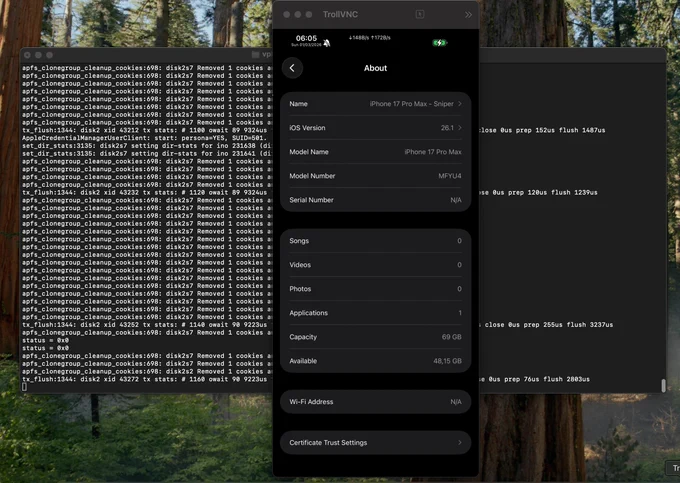Click the folder icon in Terminal title bar
Image resolution: width=680 pixels, height=483 pixels.
pyautogui.click(x=255, y=55)
